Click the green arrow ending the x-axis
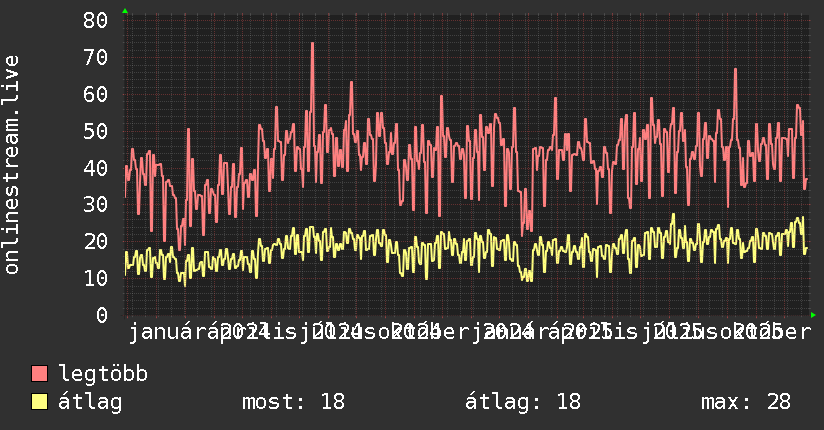The width and height of the screenshot is (824, 430). pos(813,315)
